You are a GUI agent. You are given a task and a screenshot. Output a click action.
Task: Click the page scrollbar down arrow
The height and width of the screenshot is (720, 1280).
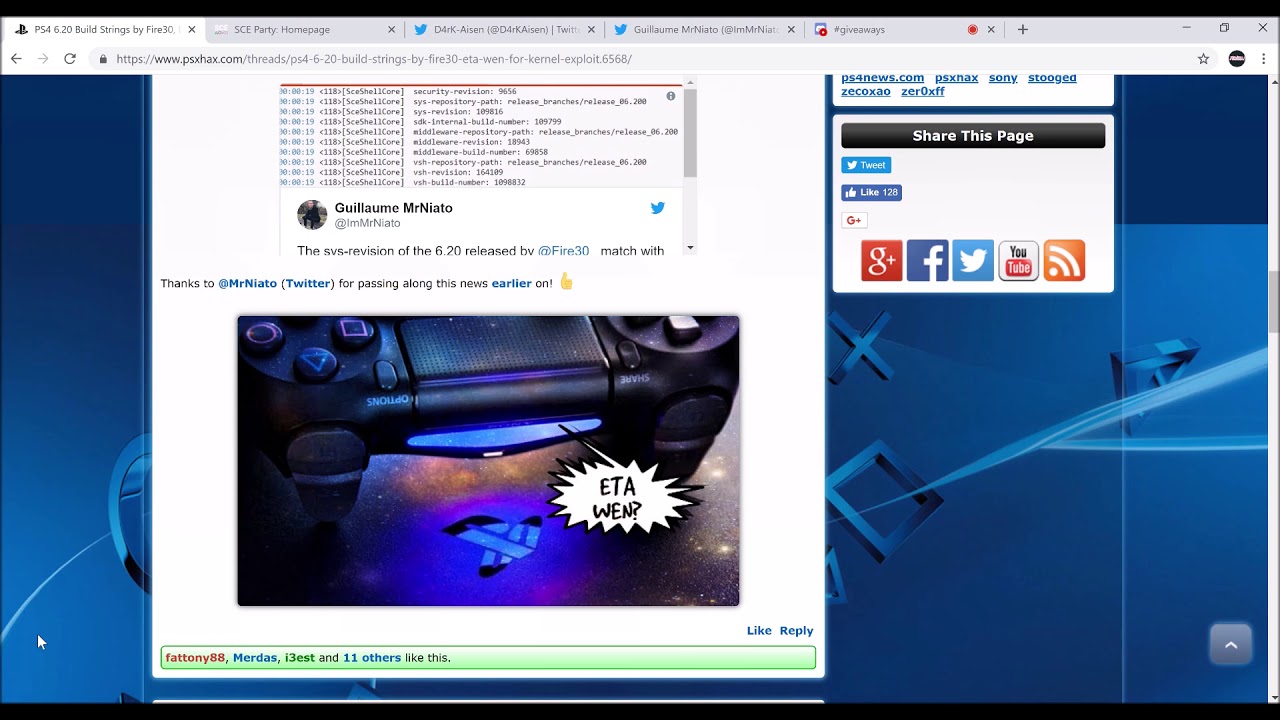tap(1273, 697)
